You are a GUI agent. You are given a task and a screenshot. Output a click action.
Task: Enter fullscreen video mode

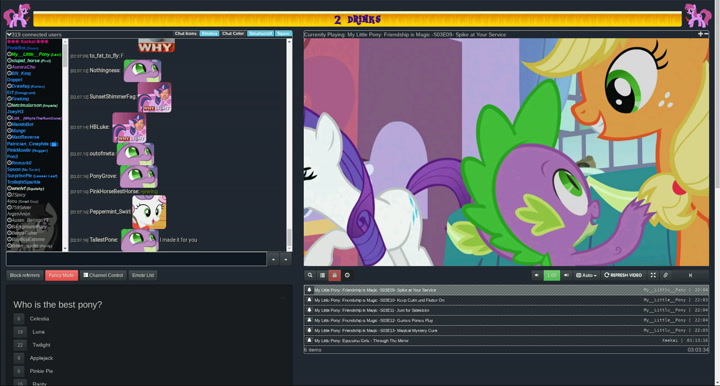(x=653, y=275)
